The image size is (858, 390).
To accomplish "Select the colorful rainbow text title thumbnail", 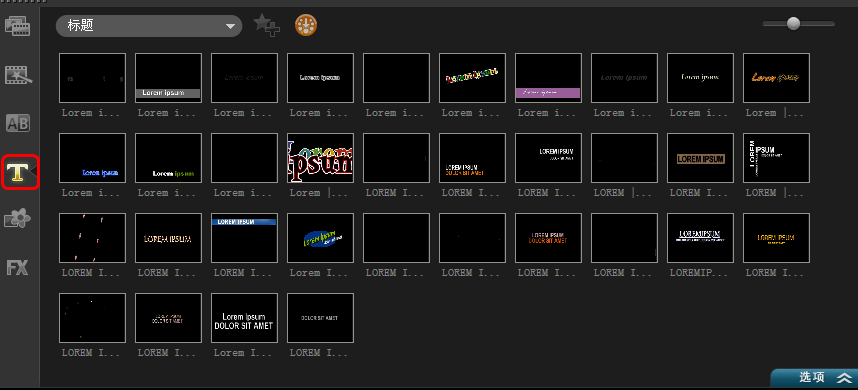I will [x=472, y=78].
